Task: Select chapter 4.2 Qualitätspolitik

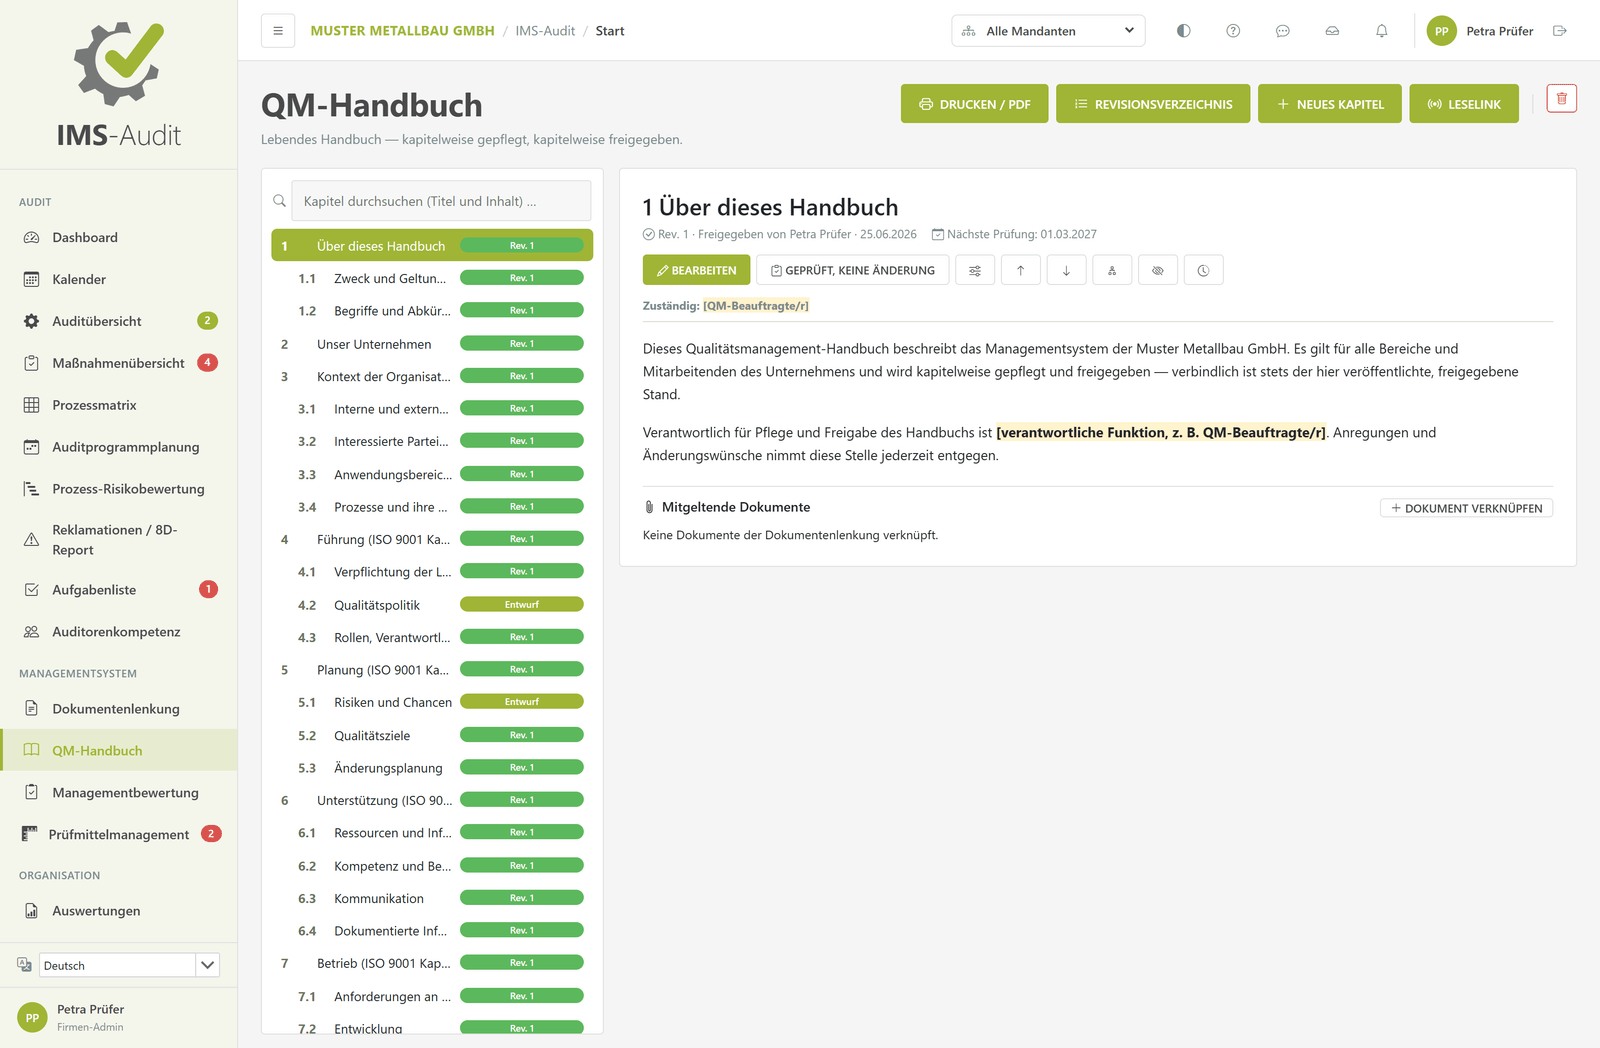Action: pyautogui.click(x=432, y=605)
